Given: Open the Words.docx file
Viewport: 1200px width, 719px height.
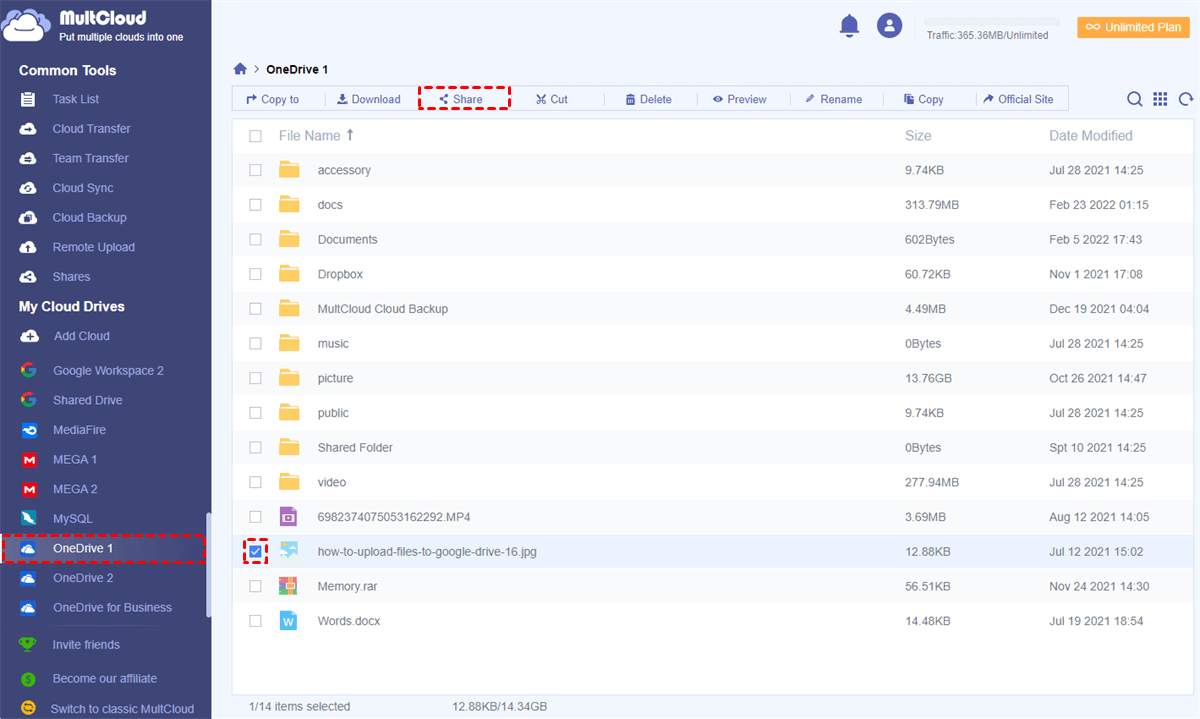Looking at the screenshot, I should pos(348,621).
